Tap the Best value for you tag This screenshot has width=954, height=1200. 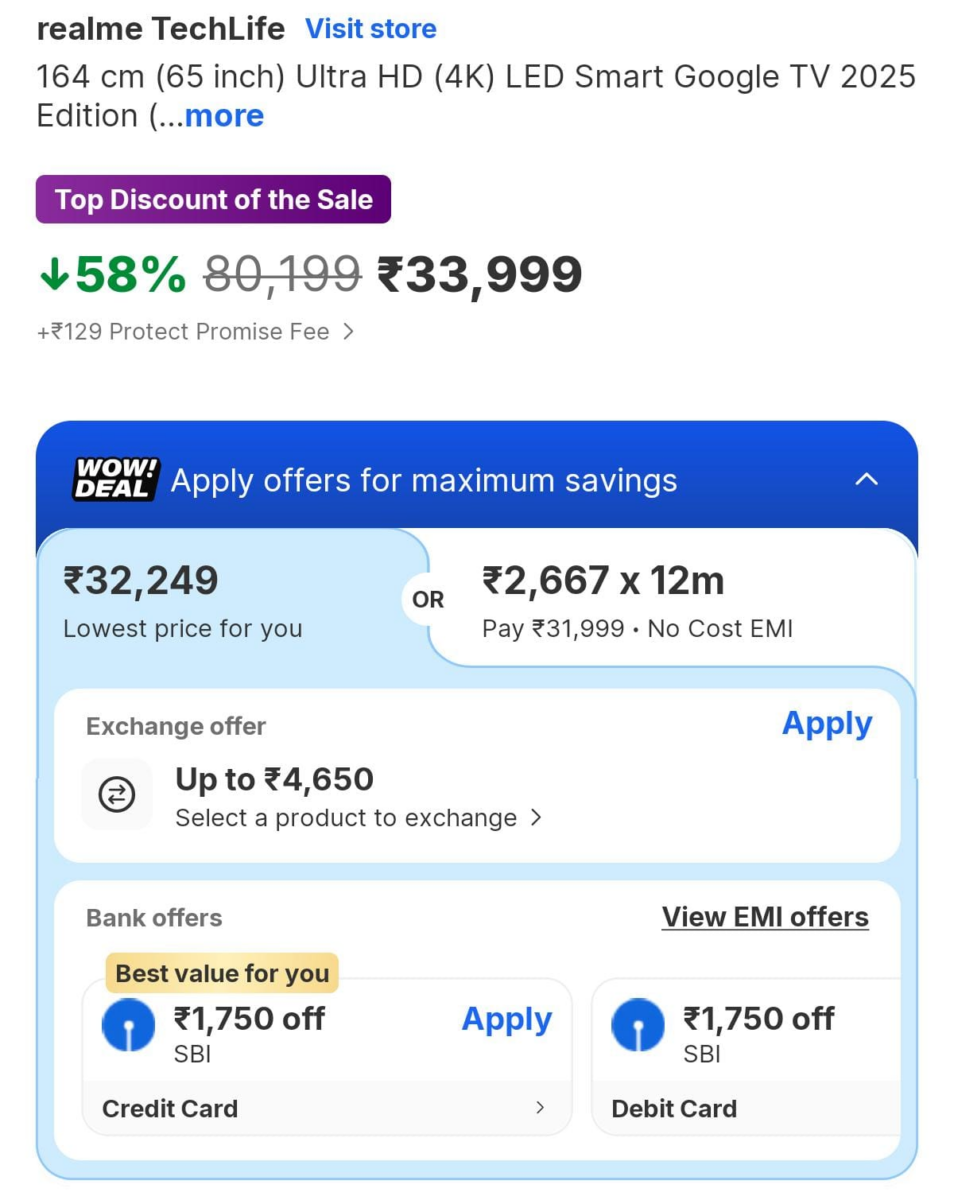pyautogui.click(x=222, y=973)
